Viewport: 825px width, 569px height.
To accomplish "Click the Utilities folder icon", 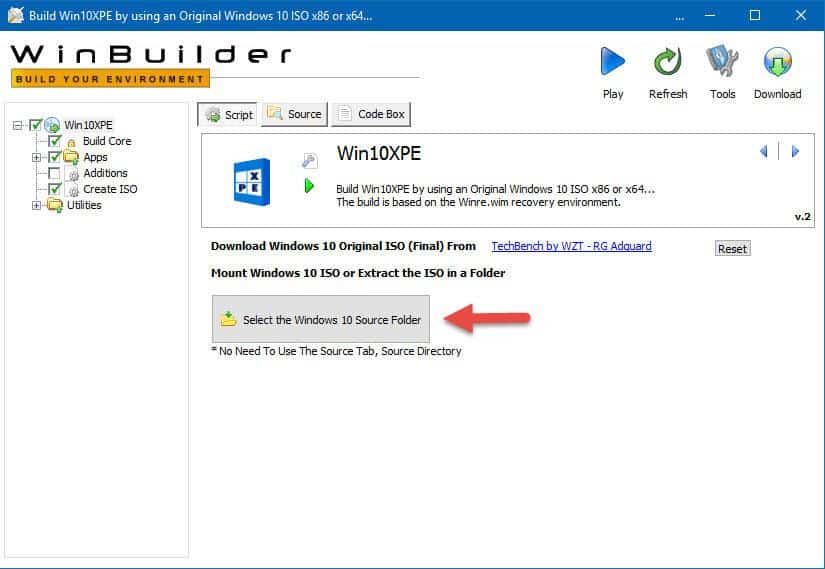I will click(x=55, y=205).
